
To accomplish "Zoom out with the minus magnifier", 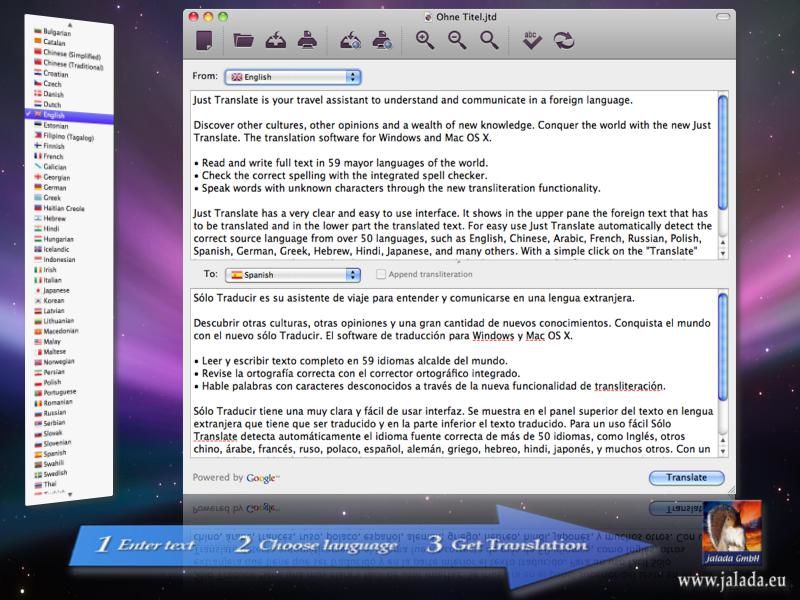I will [457, 40].
